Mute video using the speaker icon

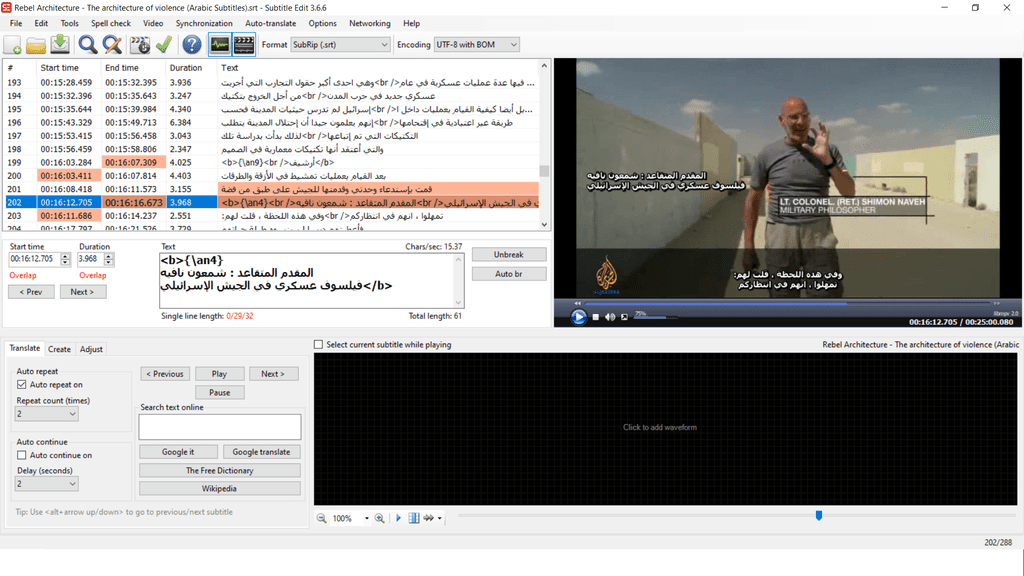pyautogui.click(x=610, y=317)
